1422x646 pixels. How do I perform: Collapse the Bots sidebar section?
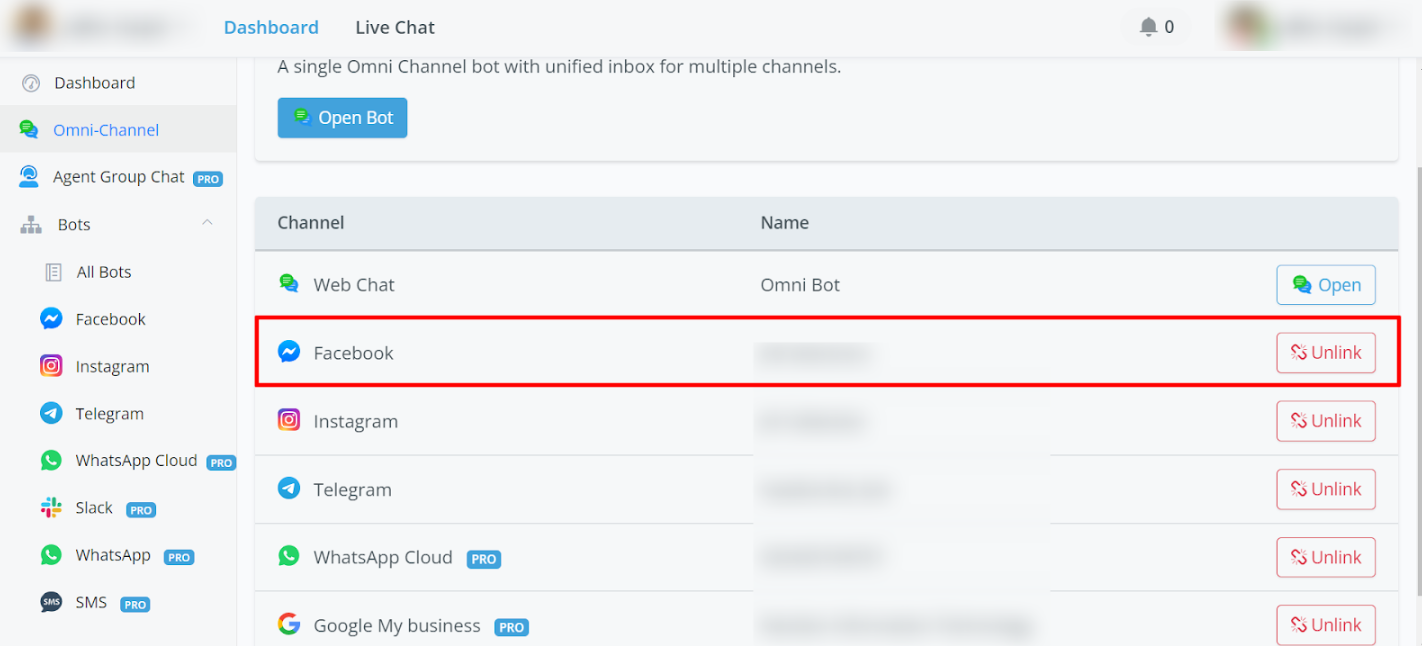[x=207, y=223]
